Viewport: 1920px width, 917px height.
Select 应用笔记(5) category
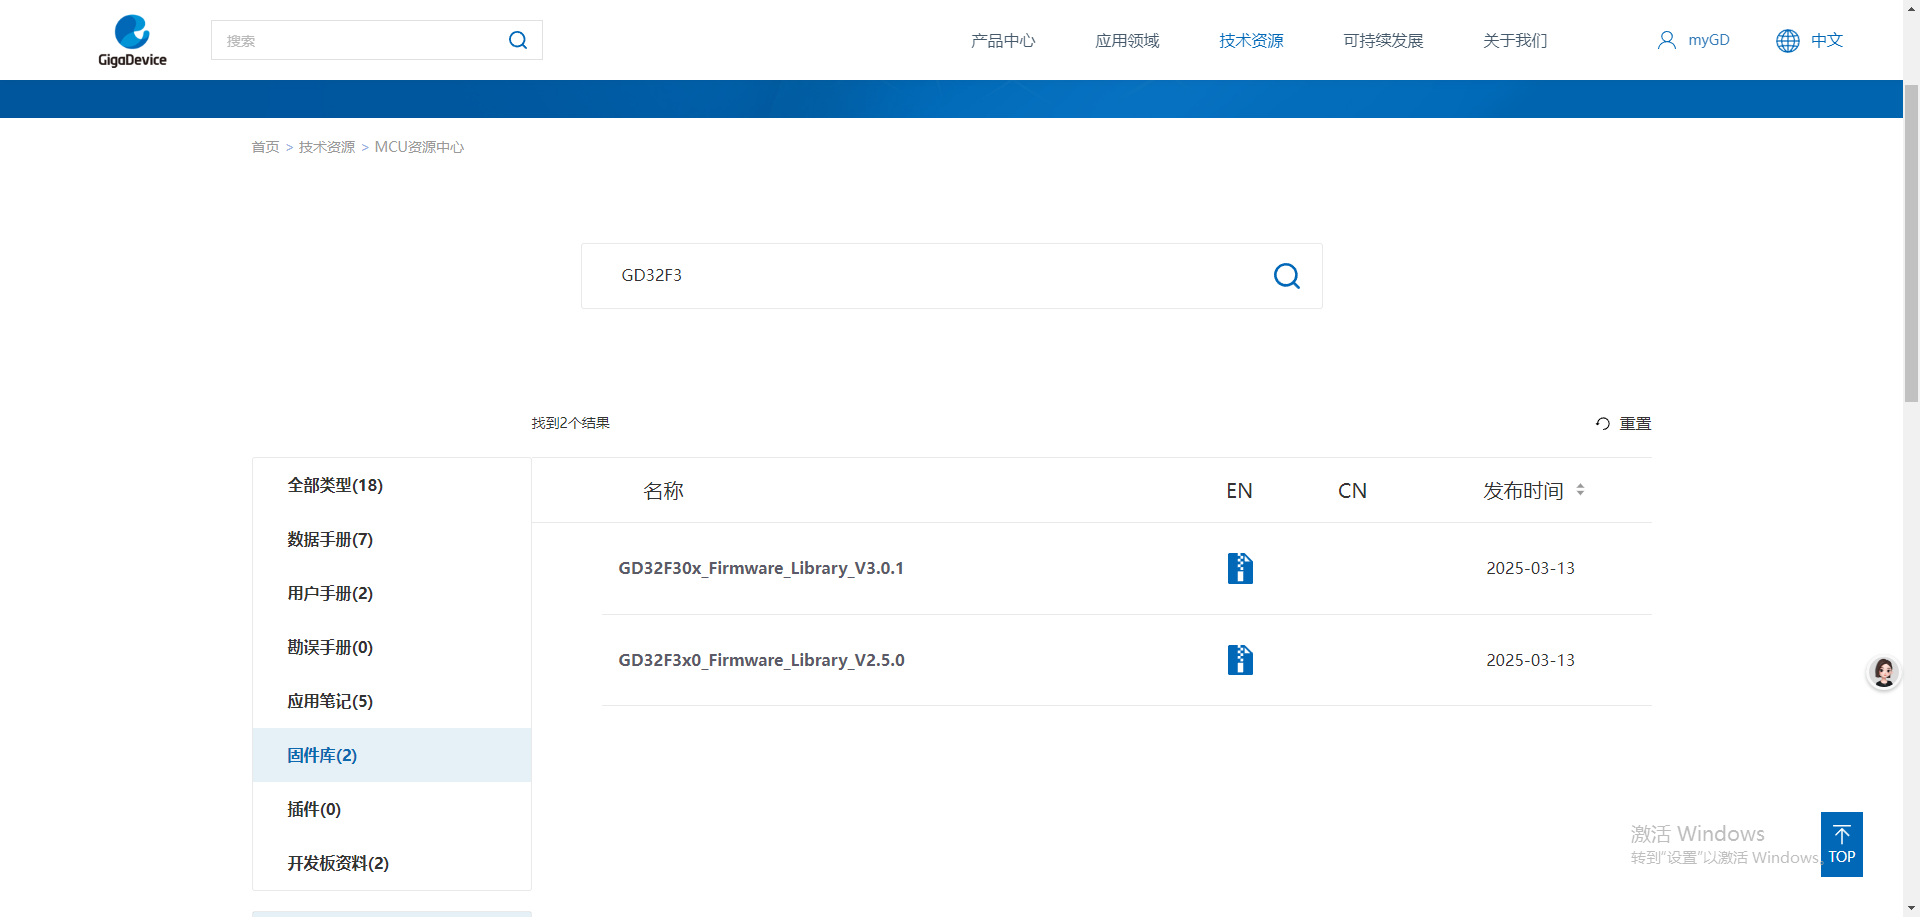coord(392,701)
